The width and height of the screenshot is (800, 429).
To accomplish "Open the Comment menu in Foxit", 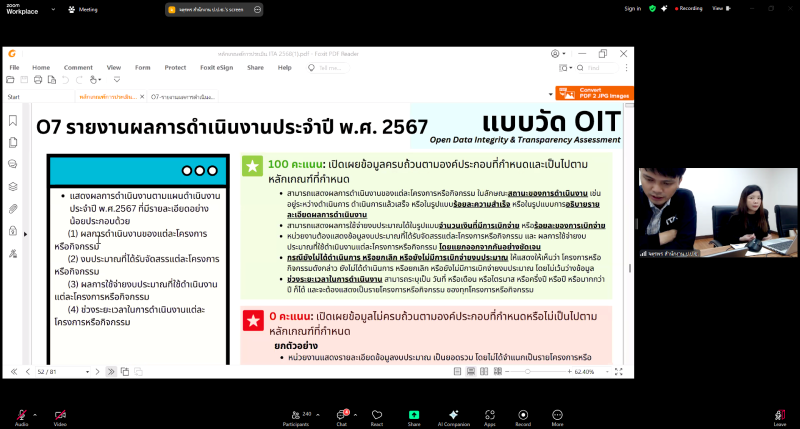I will pos(76,67).
